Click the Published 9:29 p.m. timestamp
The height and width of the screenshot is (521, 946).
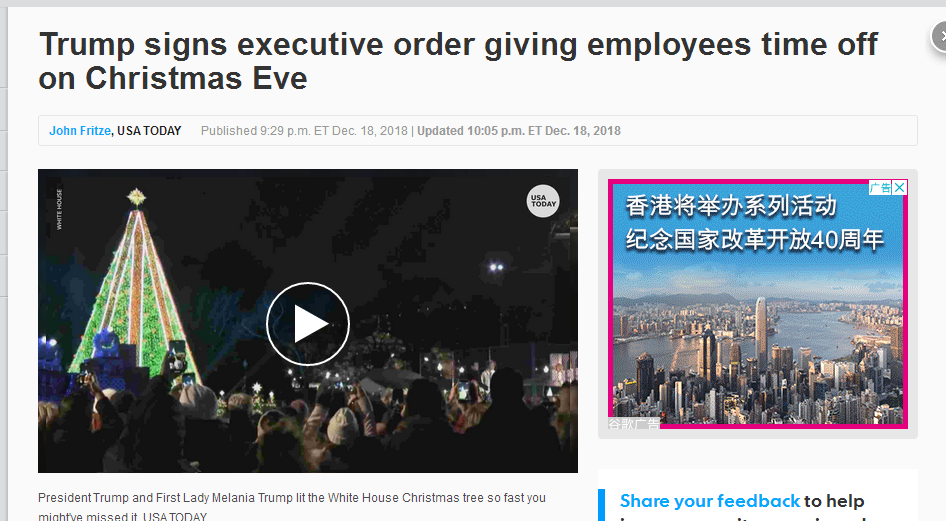pos(304,131)
